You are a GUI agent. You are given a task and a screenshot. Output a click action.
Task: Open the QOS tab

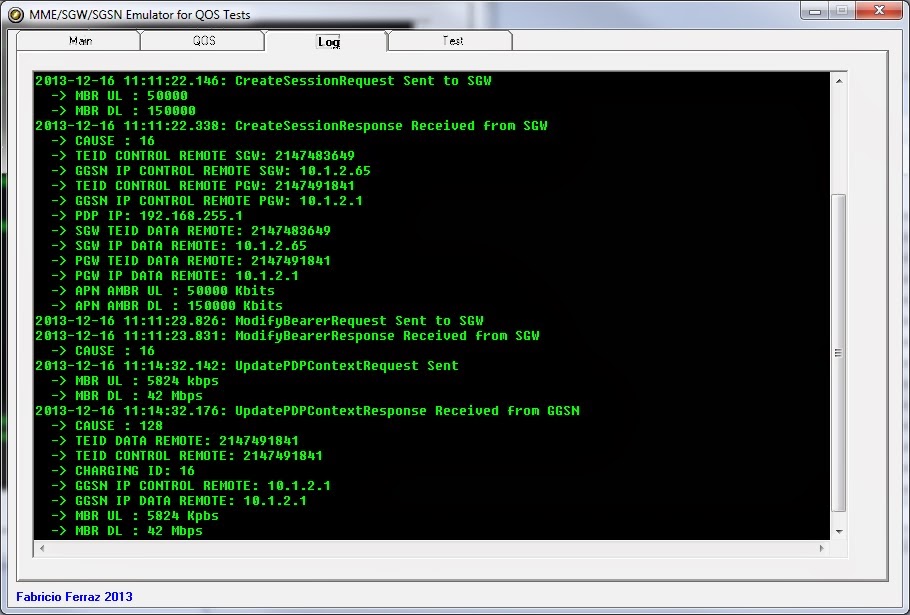pos(200,41)
